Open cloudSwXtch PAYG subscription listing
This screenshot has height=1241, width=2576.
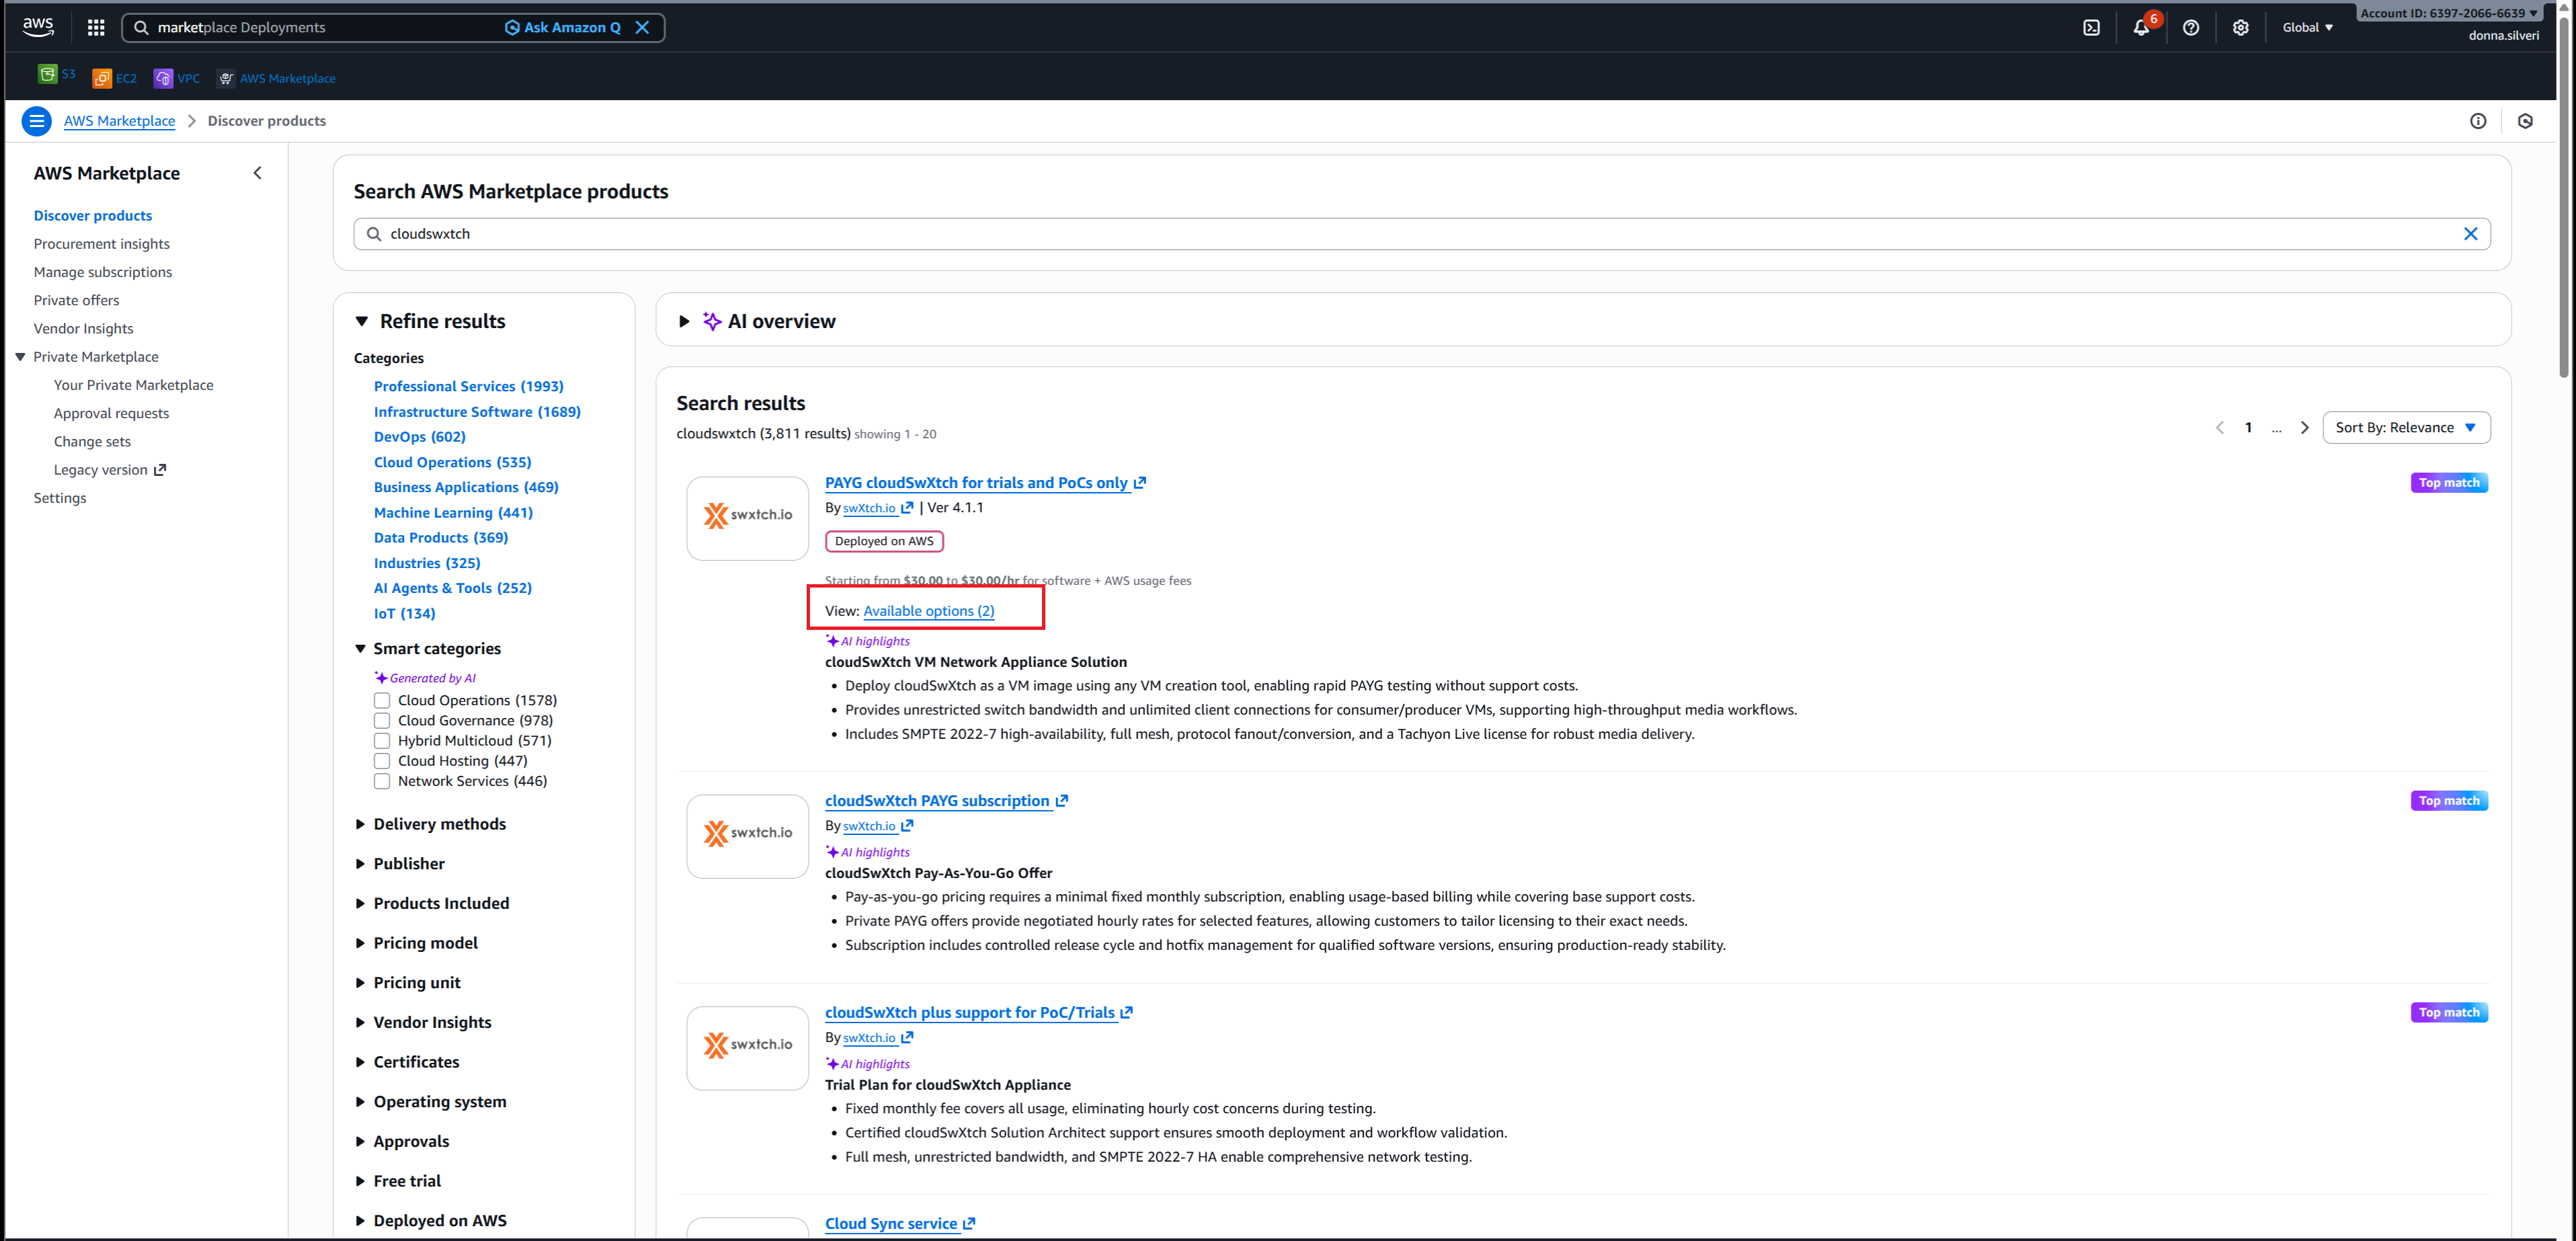tap(937, 801)
